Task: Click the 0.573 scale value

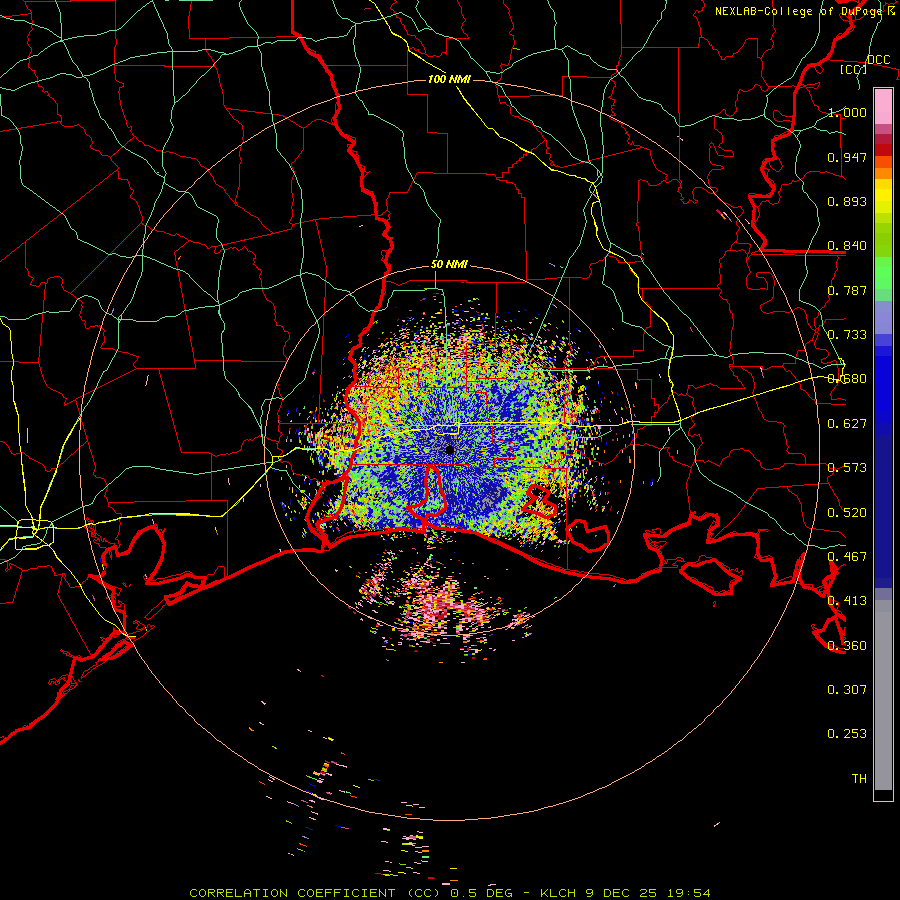Action: tap(847, 468)
